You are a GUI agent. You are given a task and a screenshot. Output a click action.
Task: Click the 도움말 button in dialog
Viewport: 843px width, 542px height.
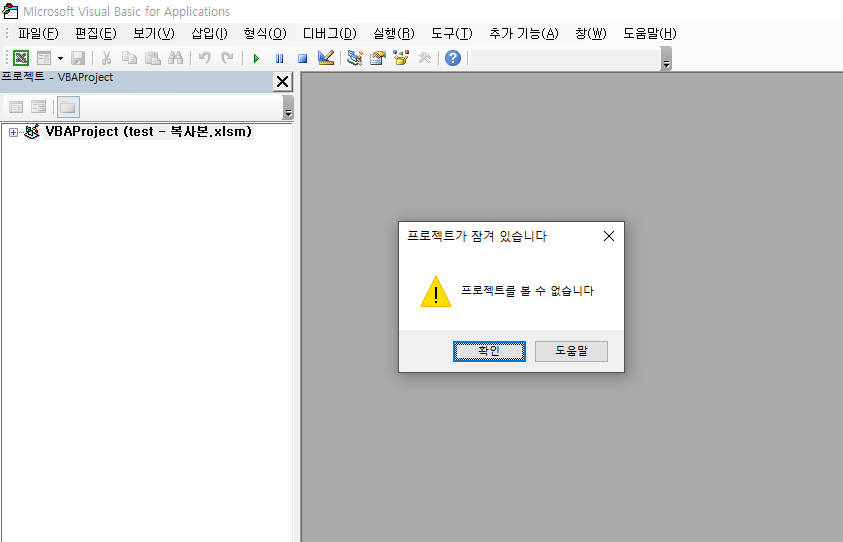(571, 351)
